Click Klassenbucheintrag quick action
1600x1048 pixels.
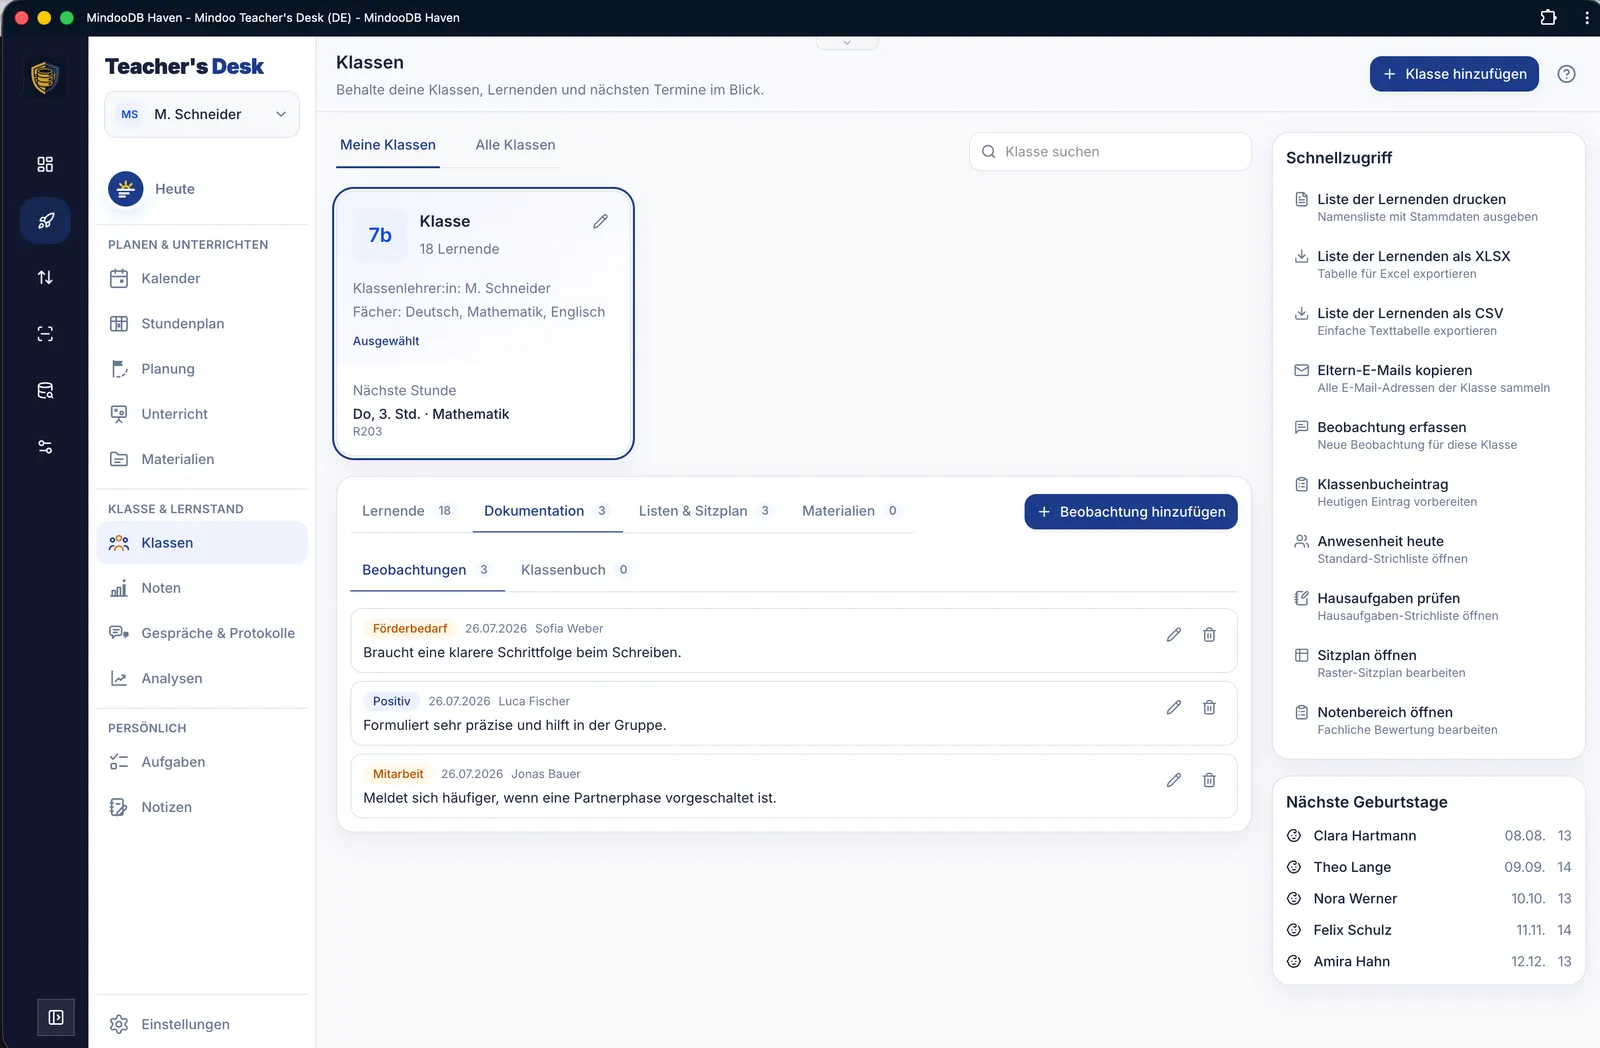(x=1428, y=492)
